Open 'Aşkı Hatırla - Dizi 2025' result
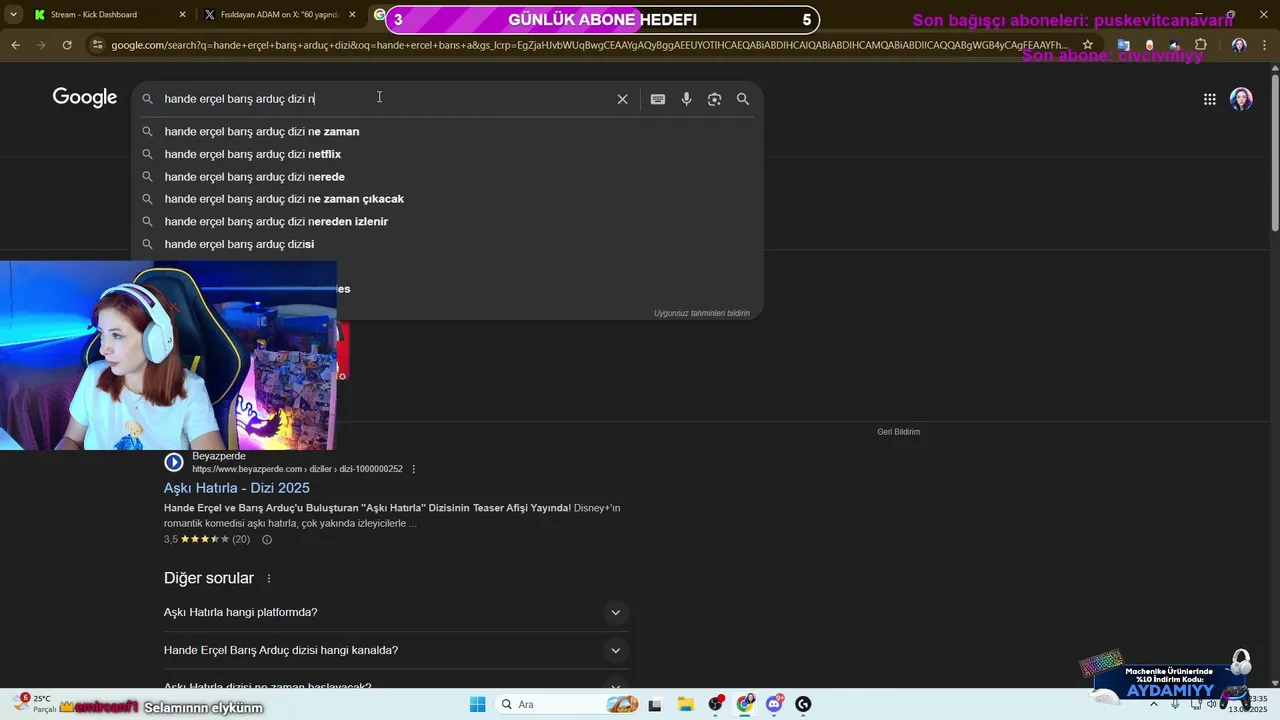Image resolution: width=1280 pixels, height=720 pixels. pyautogui.click(x=237, y=488)
